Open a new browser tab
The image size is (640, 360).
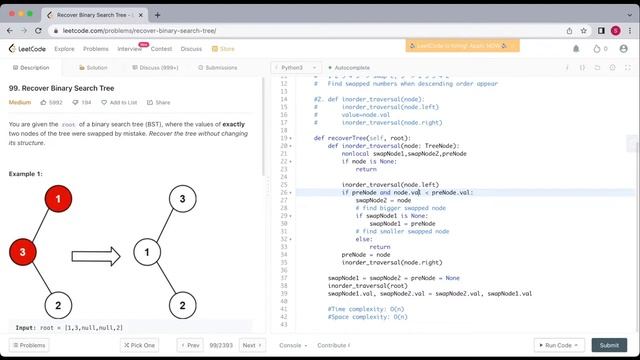158,15
